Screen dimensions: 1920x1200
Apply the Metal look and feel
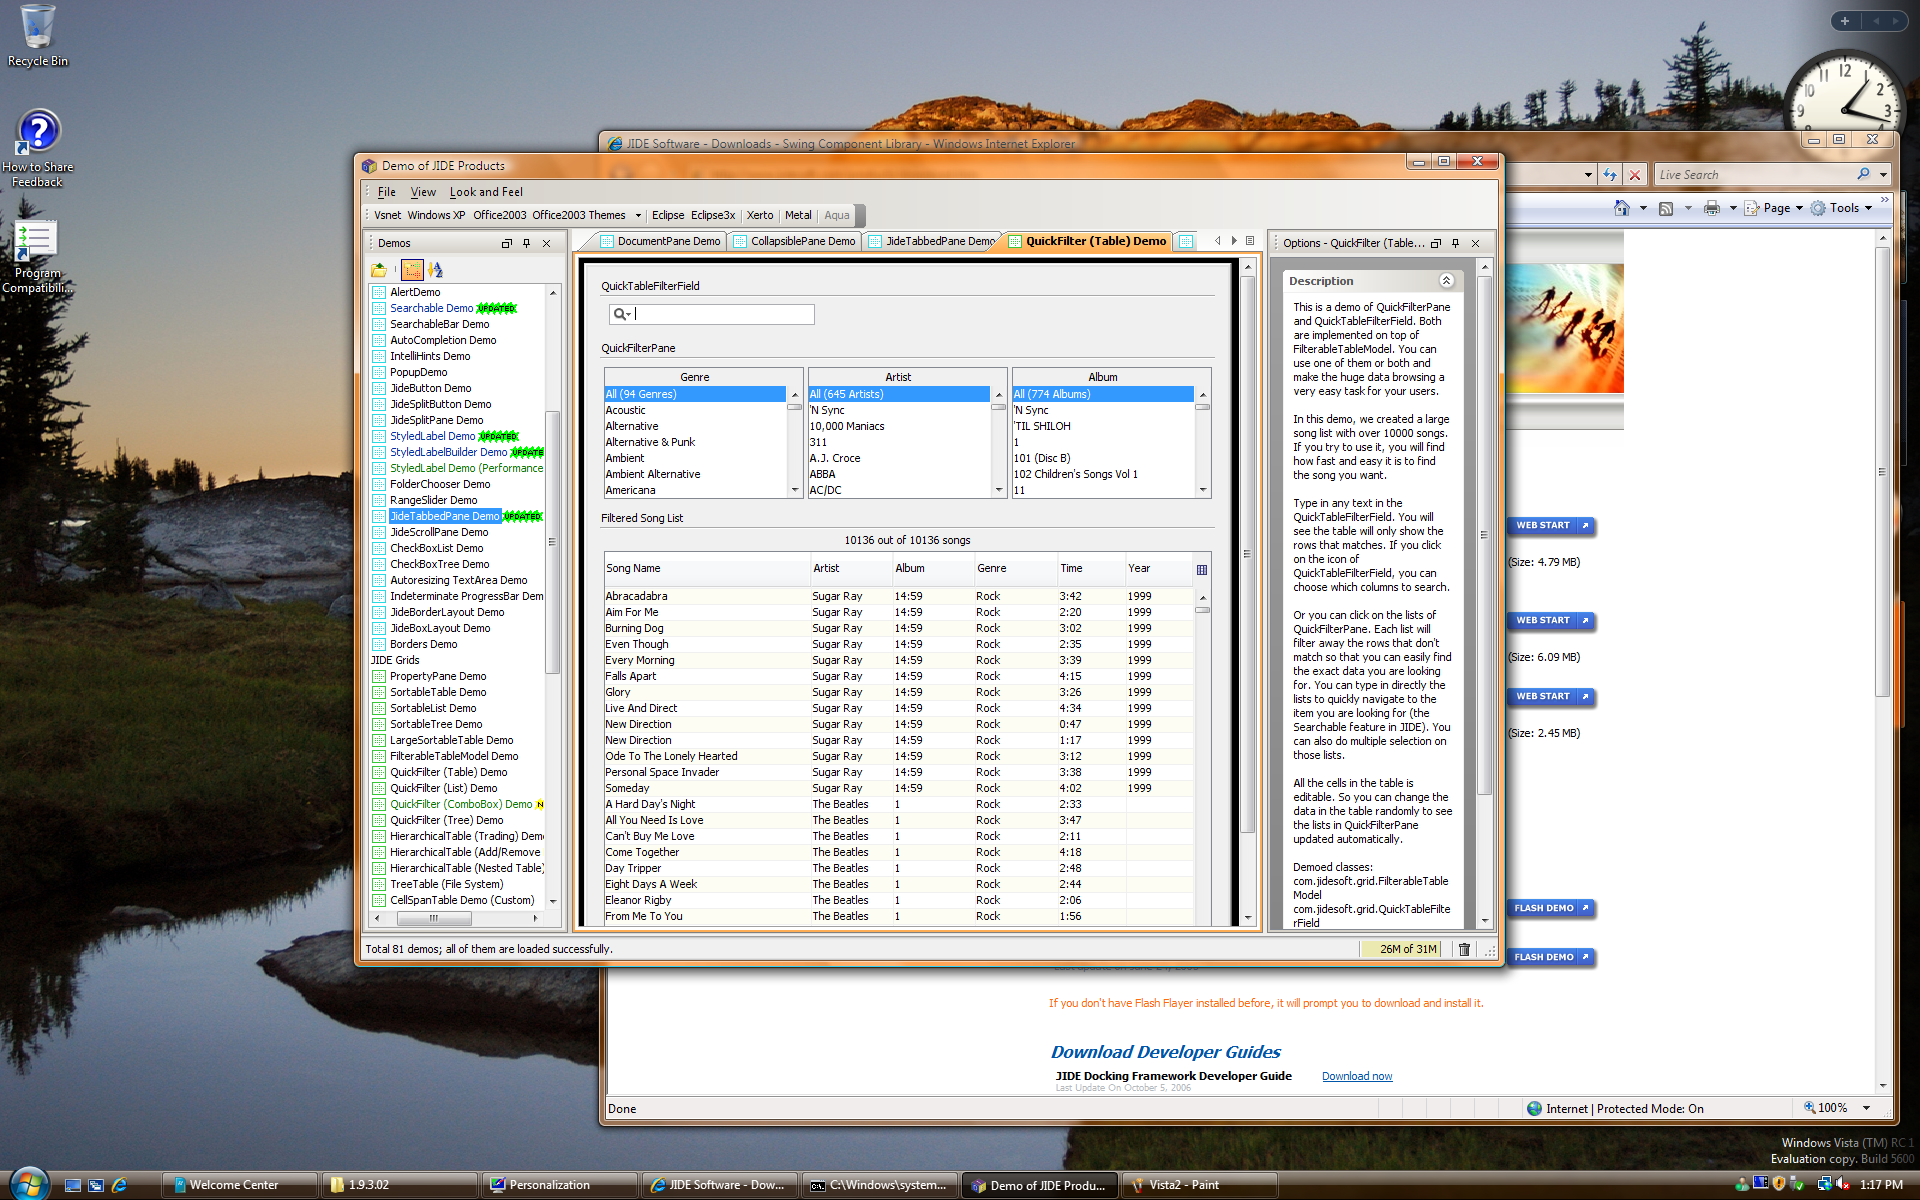pyautogui.click(x=798, y=215)
